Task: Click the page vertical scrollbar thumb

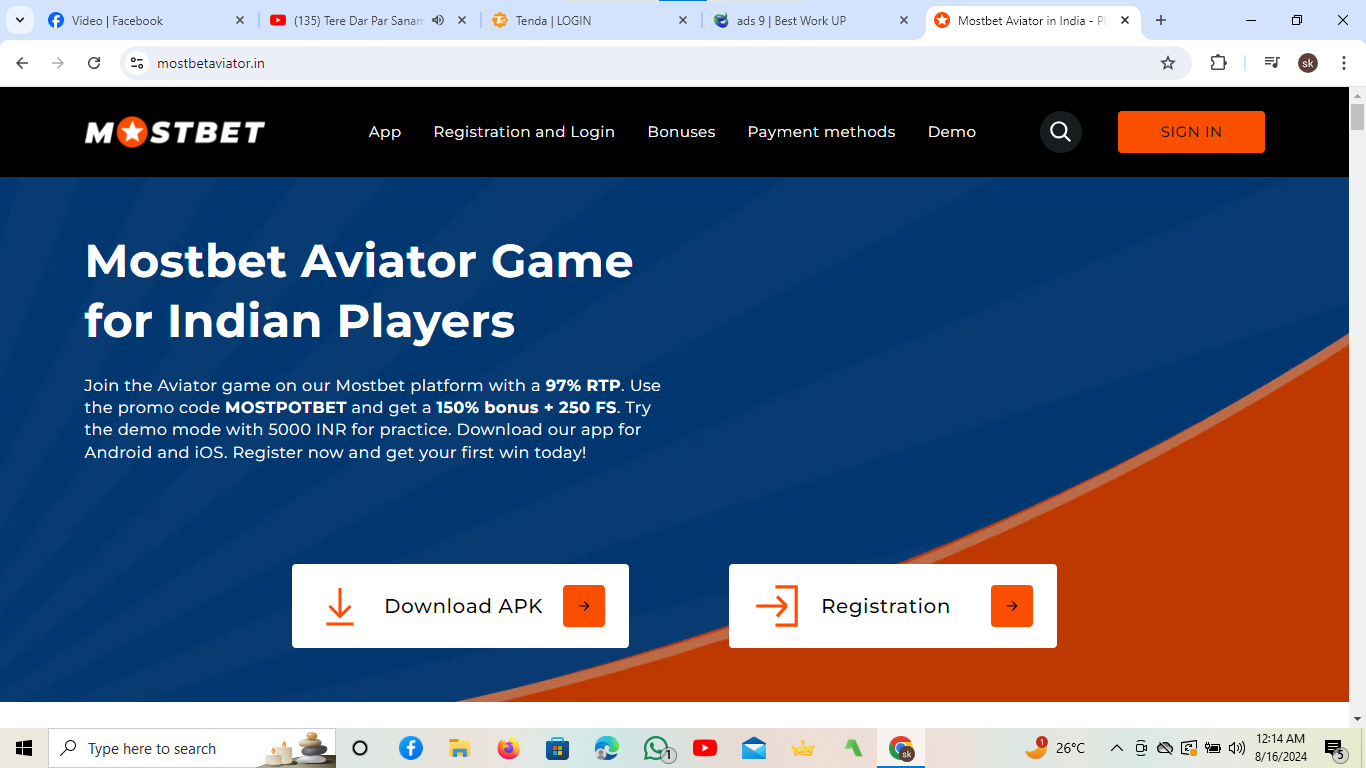Action: coord(1357,116)
